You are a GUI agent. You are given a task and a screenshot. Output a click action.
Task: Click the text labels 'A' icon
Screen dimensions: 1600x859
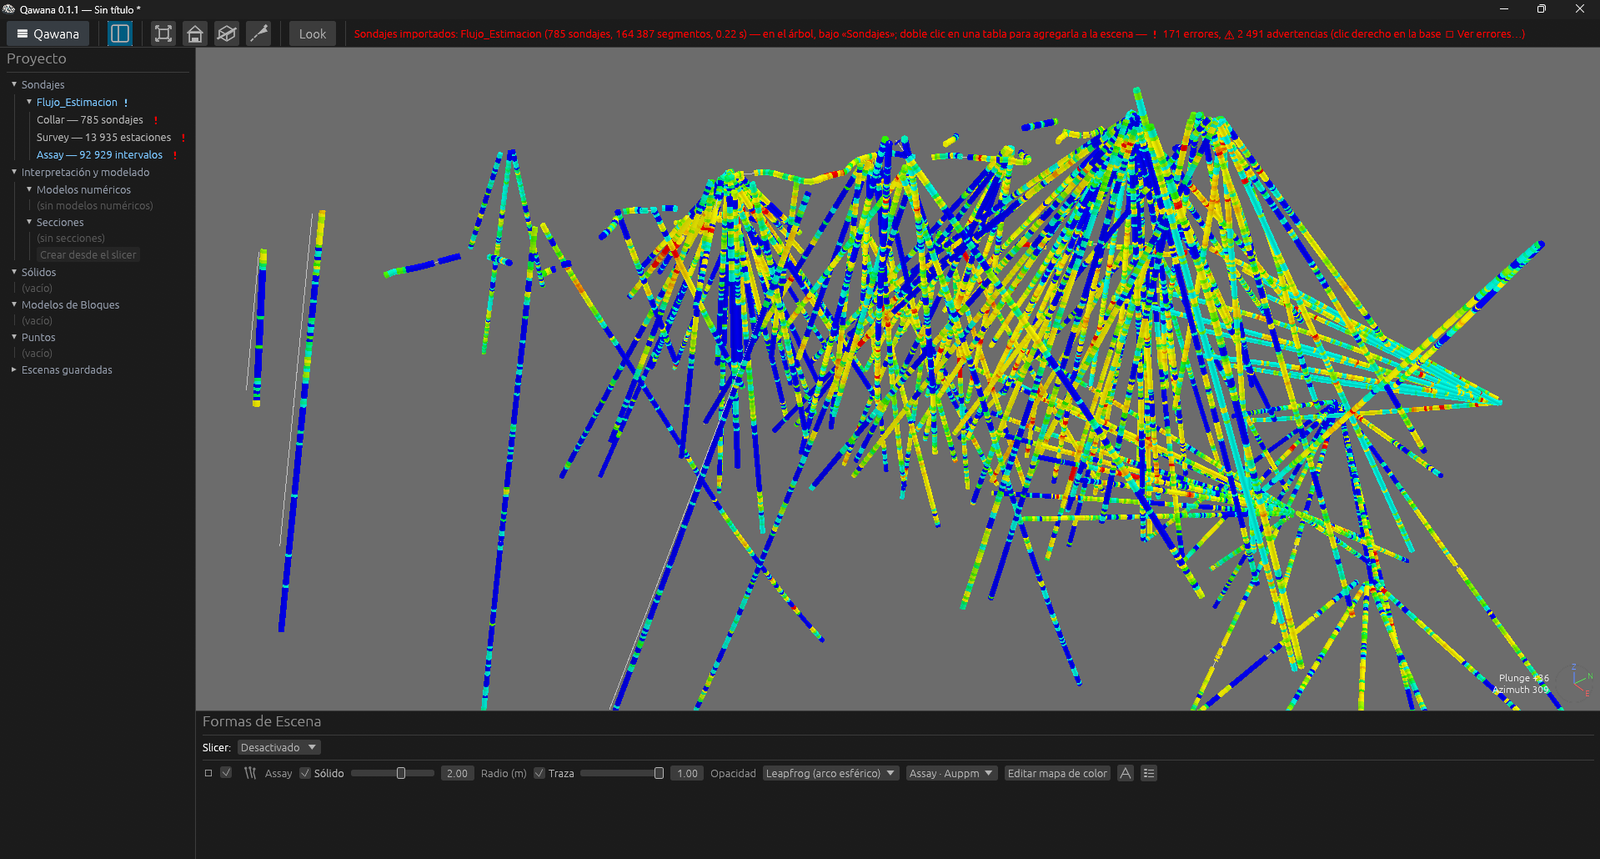(x=1125, y=773)
